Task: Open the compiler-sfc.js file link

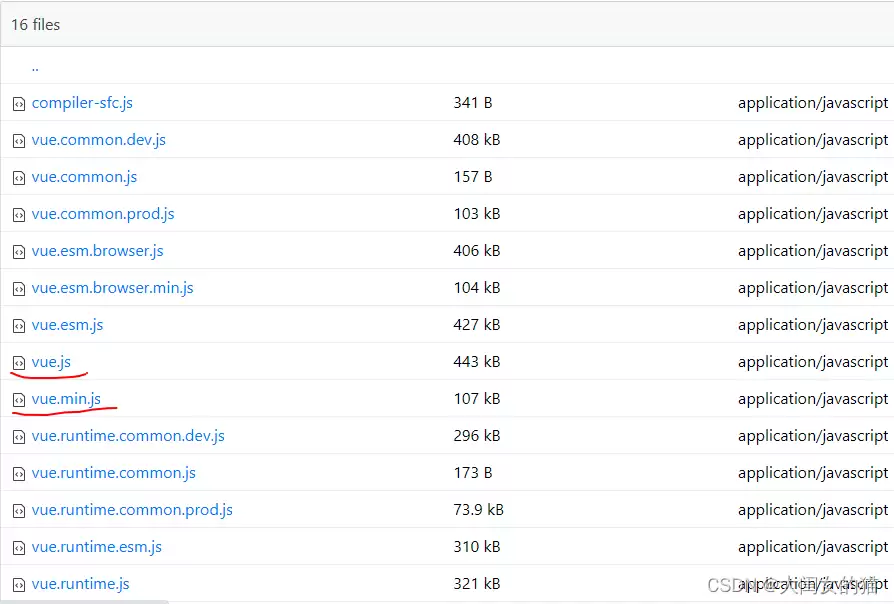Action: click(82, 103)
